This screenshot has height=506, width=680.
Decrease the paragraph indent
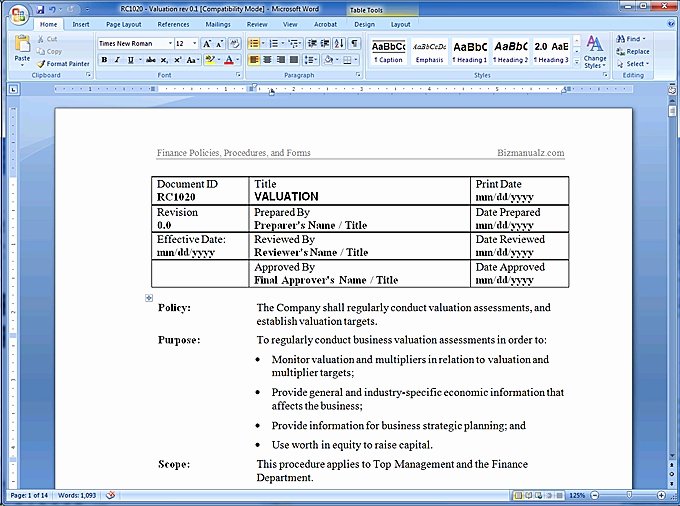(x=312, y=43)
